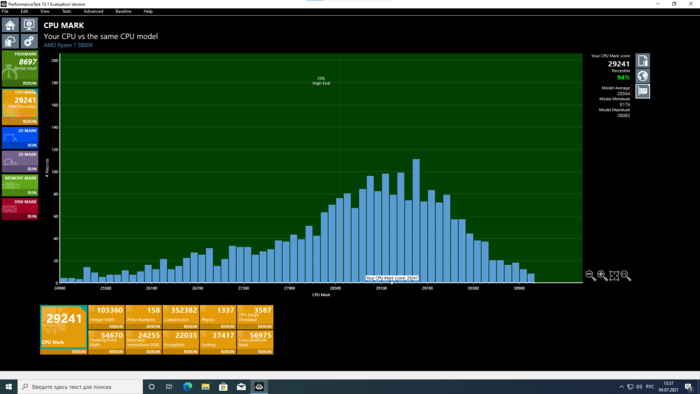Open the Baseline menu
This screenshot has width=700, height=394.
pyautogui.click(x=123, y=12)
